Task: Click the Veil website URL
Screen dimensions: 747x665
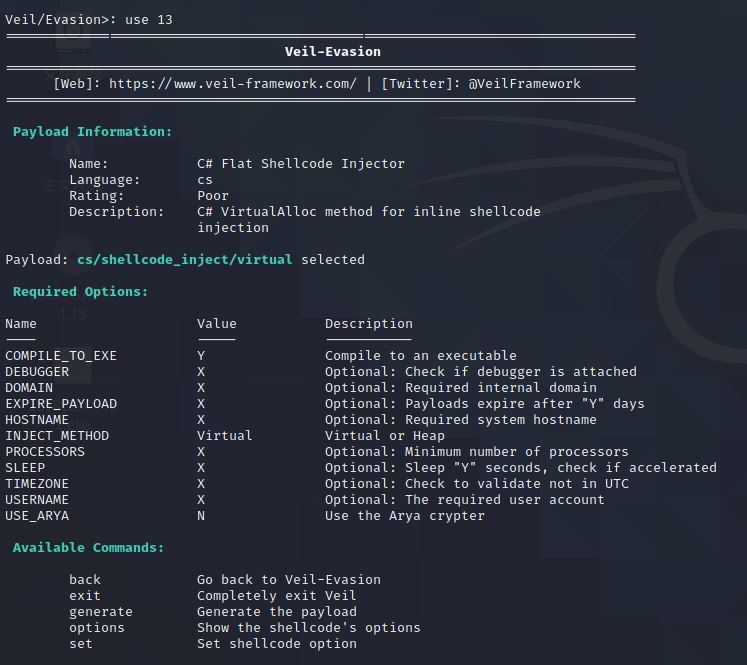Action: coord(232,84)
